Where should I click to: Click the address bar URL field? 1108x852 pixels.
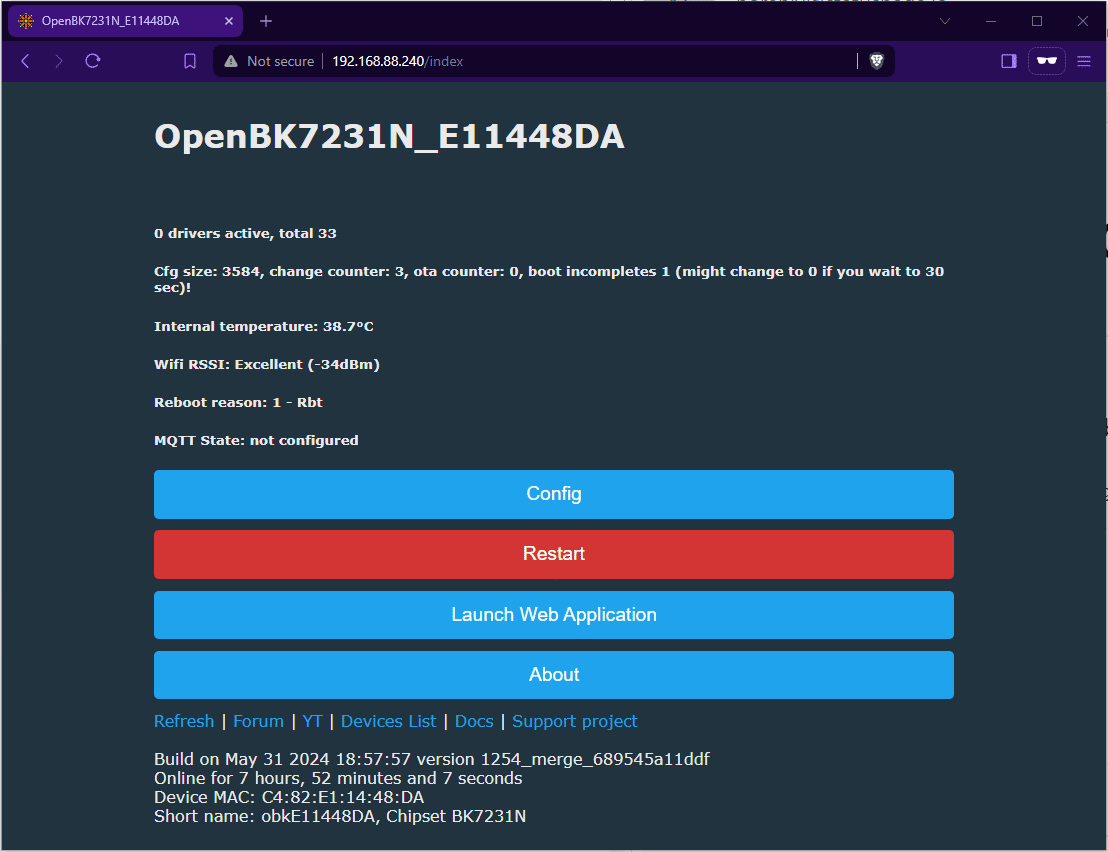[x=553, y=61]
